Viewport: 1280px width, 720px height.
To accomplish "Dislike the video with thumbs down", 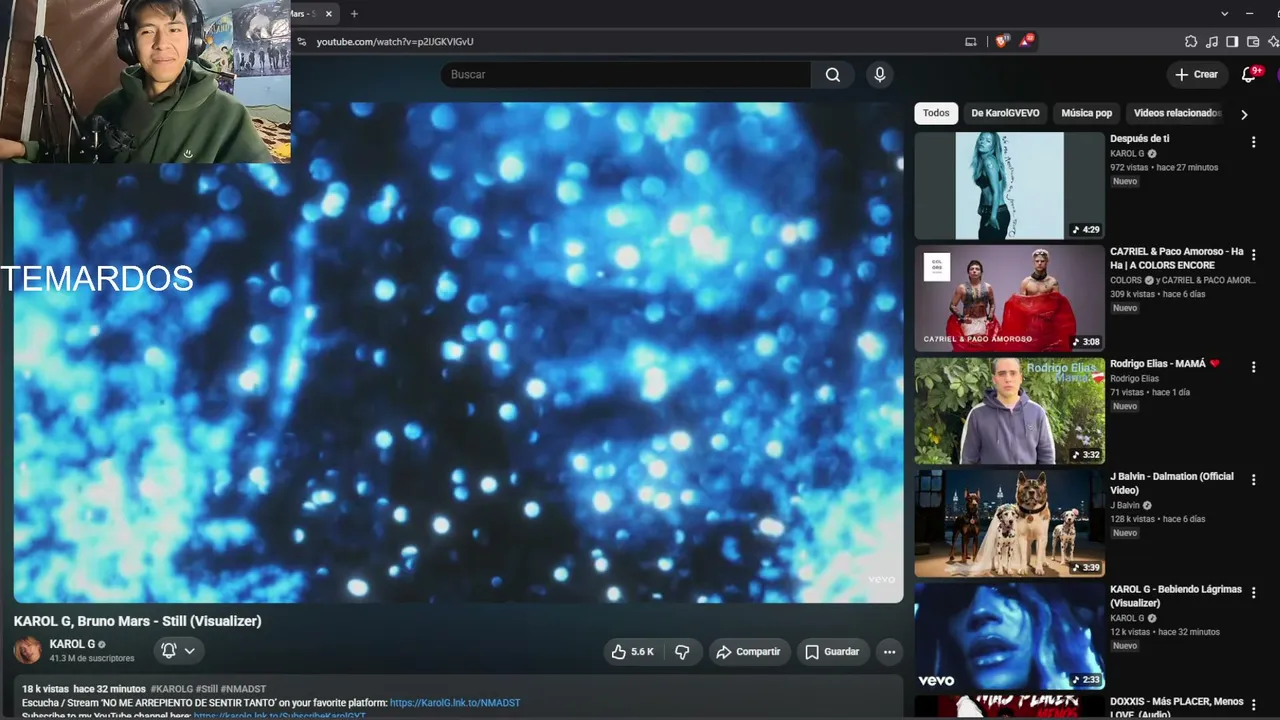I will click(x=682, y=652).
